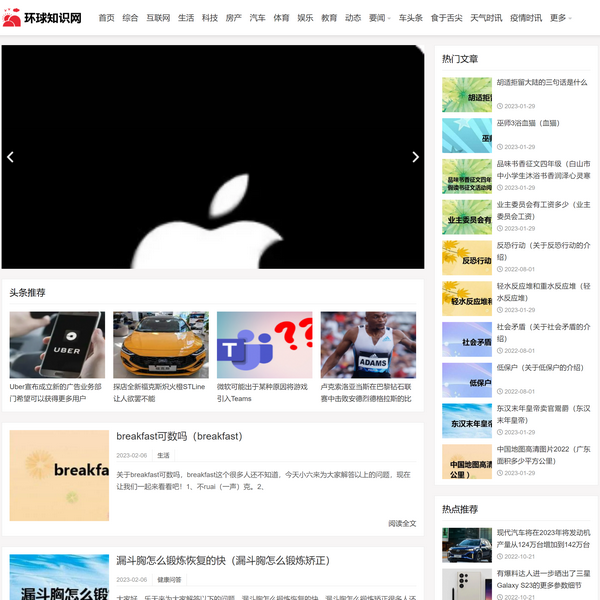Open the Uber advertising article thumbnail
600x600 pixels.
point(57,344)
